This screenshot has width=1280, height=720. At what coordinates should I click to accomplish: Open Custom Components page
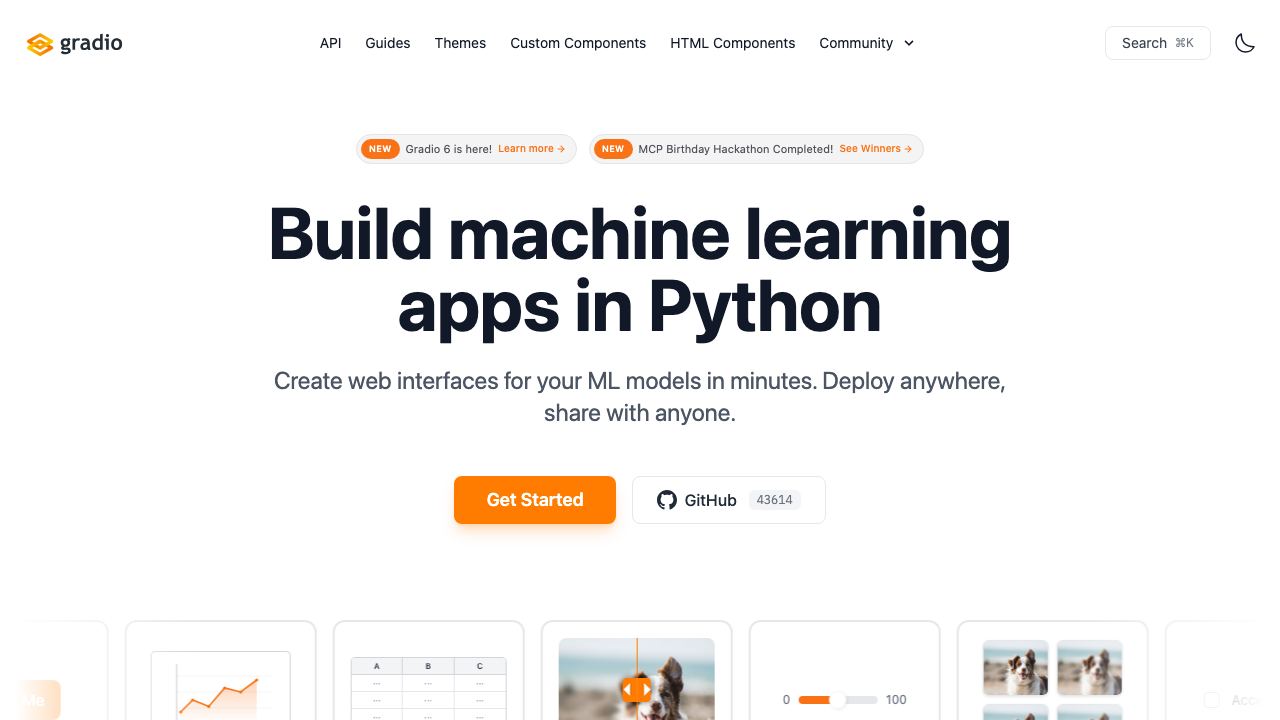point(578,43)
